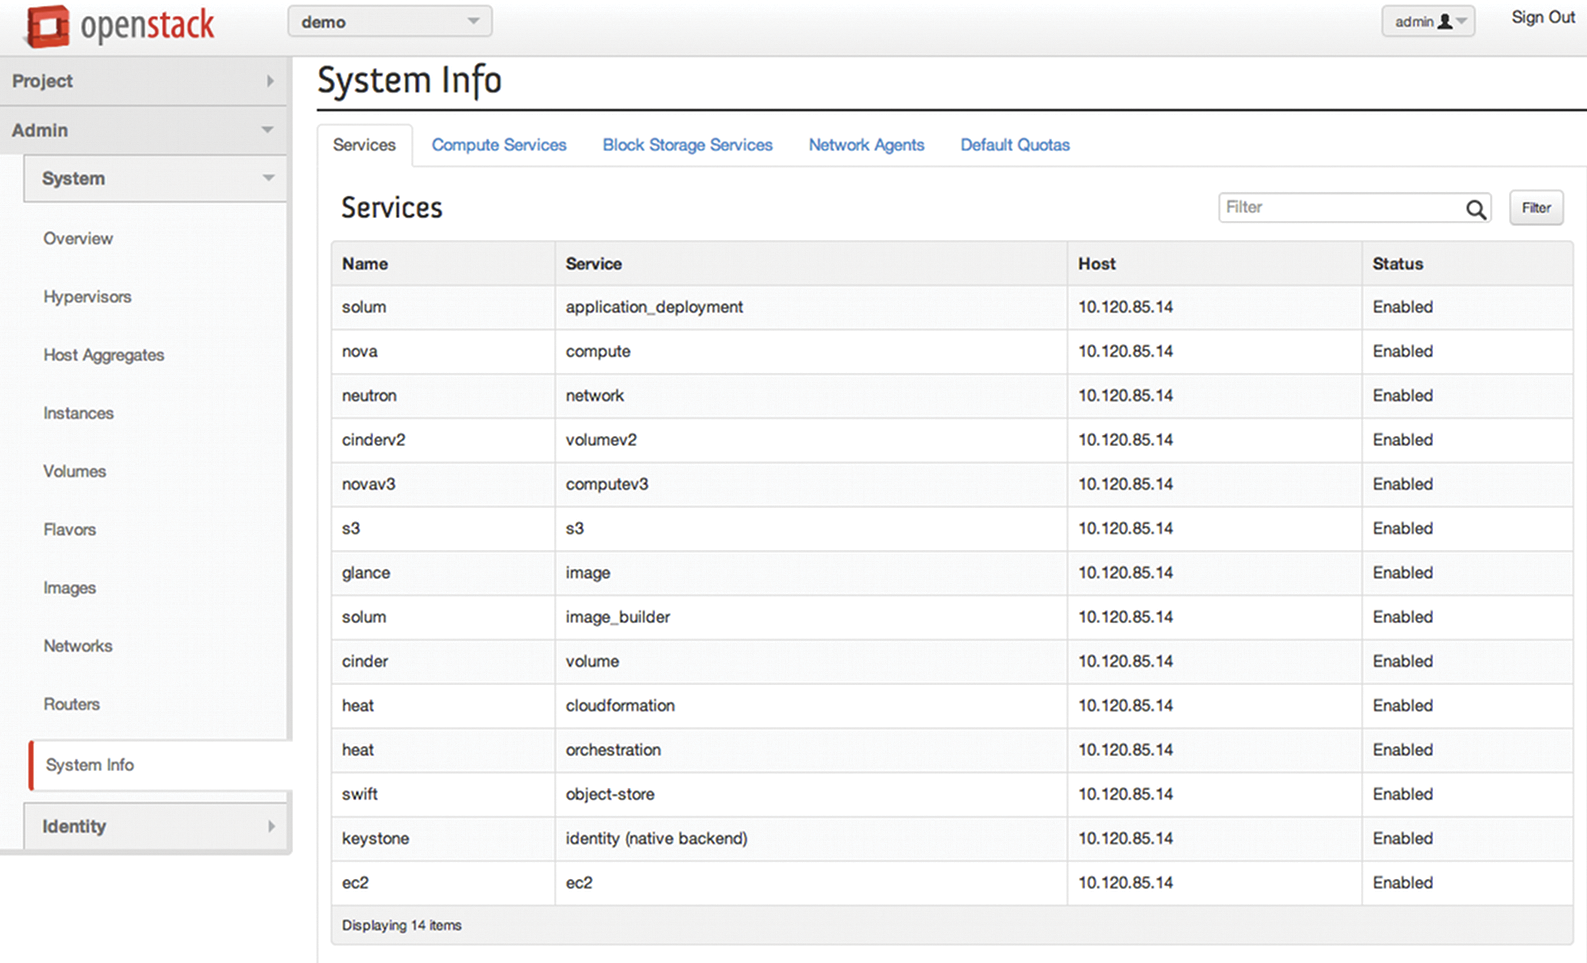Screen dimensions: 1587x963
Task: Select the Network Agents tab
Action: (x=866, y=145)
